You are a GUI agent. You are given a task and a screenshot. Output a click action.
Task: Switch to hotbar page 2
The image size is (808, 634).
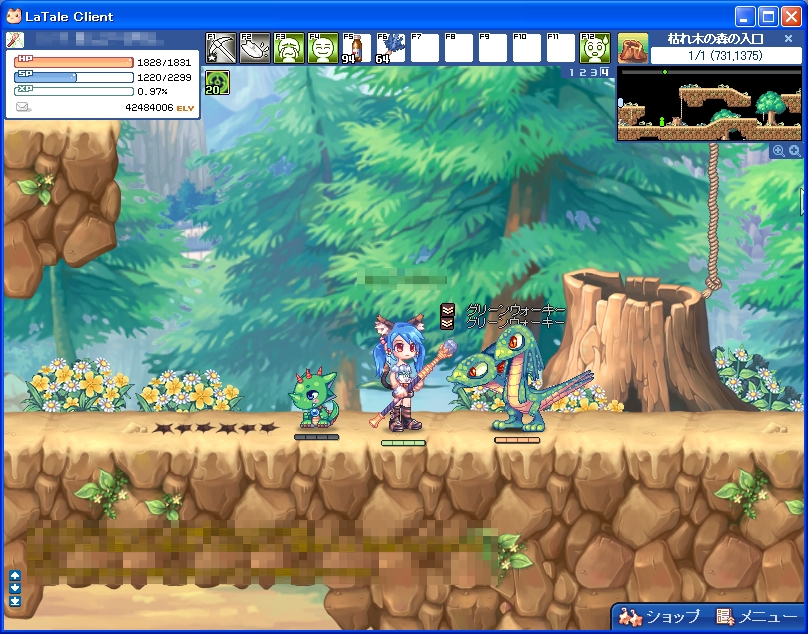[583, 72]
